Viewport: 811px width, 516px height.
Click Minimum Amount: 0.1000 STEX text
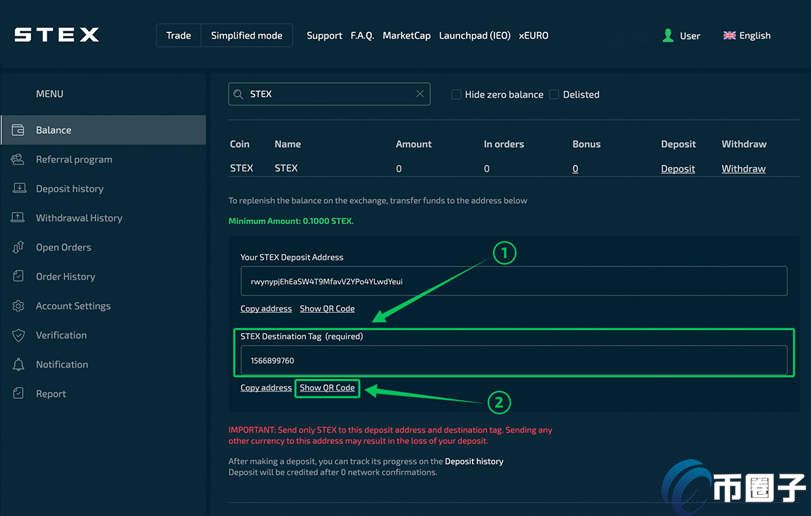[291, 221]
